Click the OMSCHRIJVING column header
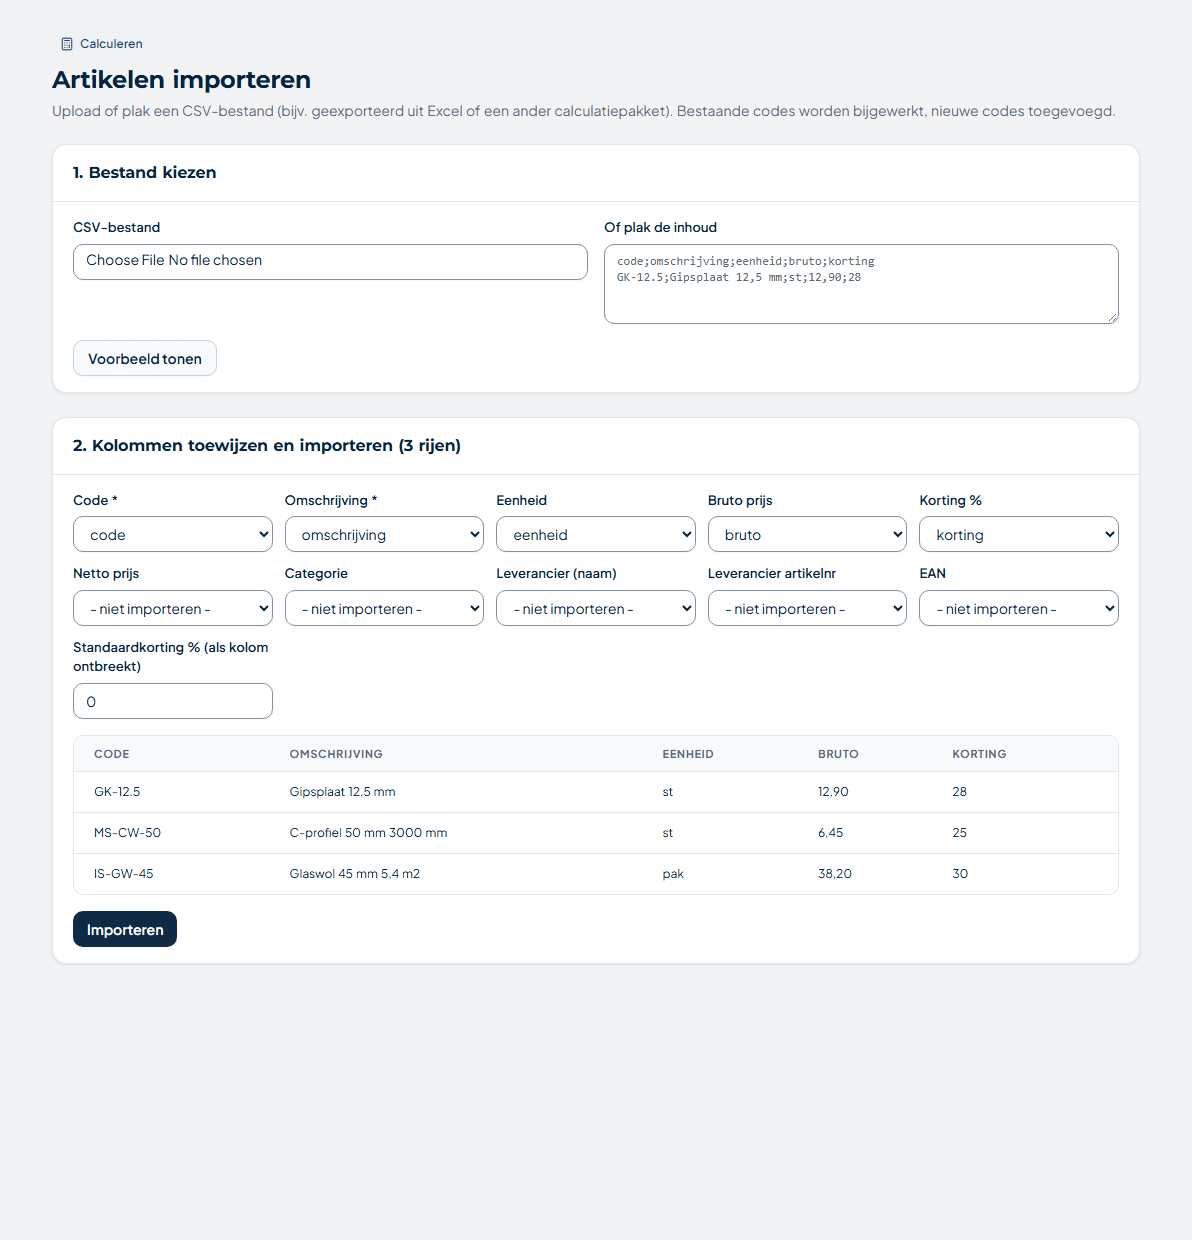Viewport: 1192px width, 1240px height. coord(336,754)
